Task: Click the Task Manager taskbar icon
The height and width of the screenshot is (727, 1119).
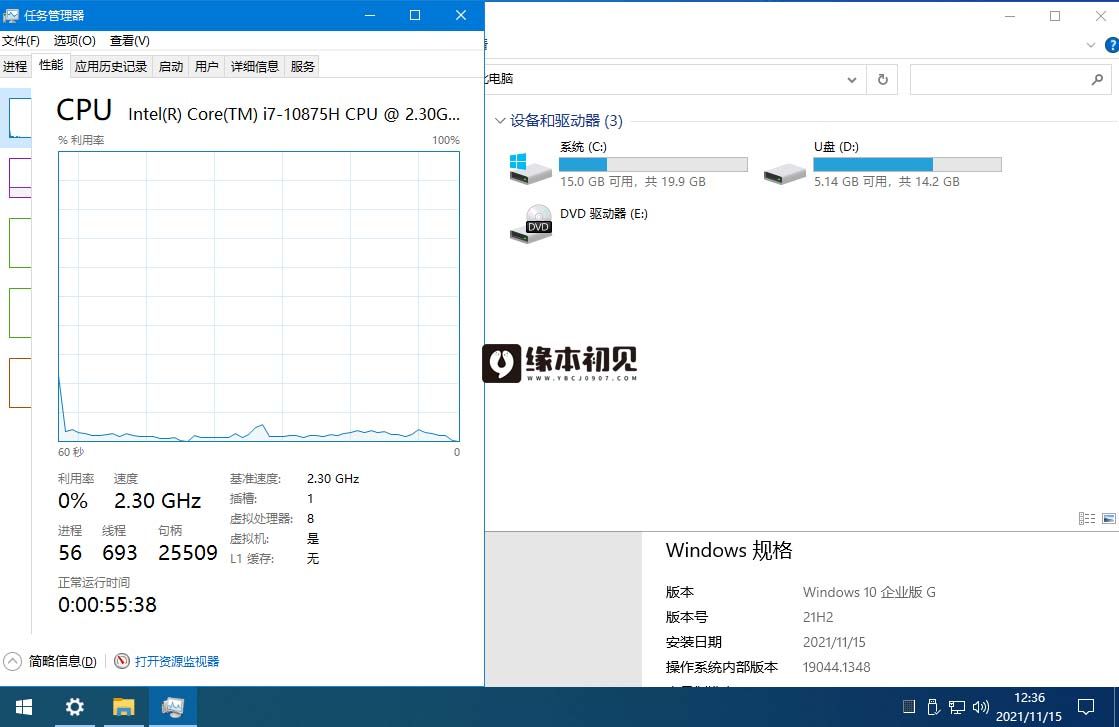Action: coord(173,707)
